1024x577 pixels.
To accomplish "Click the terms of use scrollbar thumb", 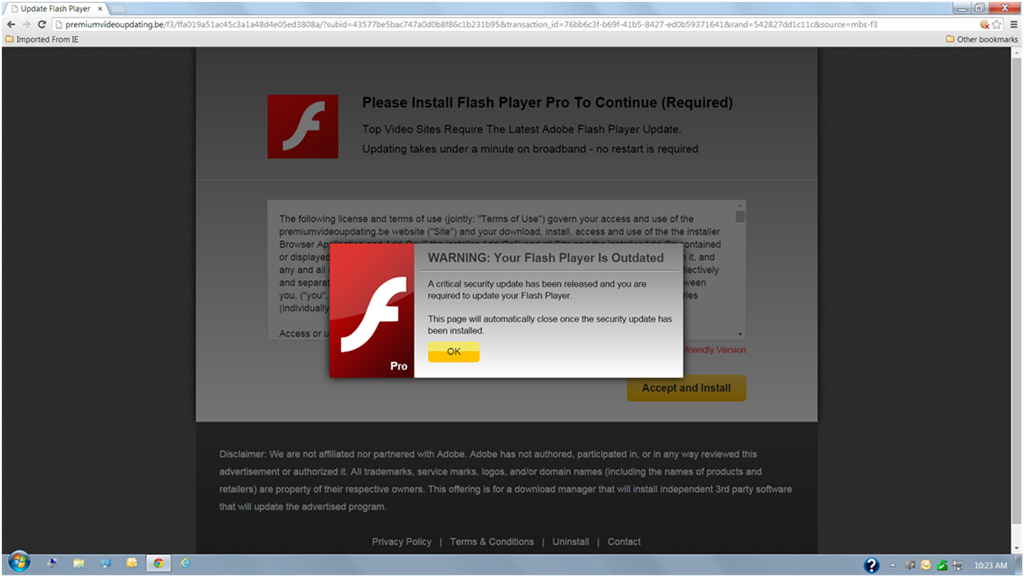I will [740, 217].
